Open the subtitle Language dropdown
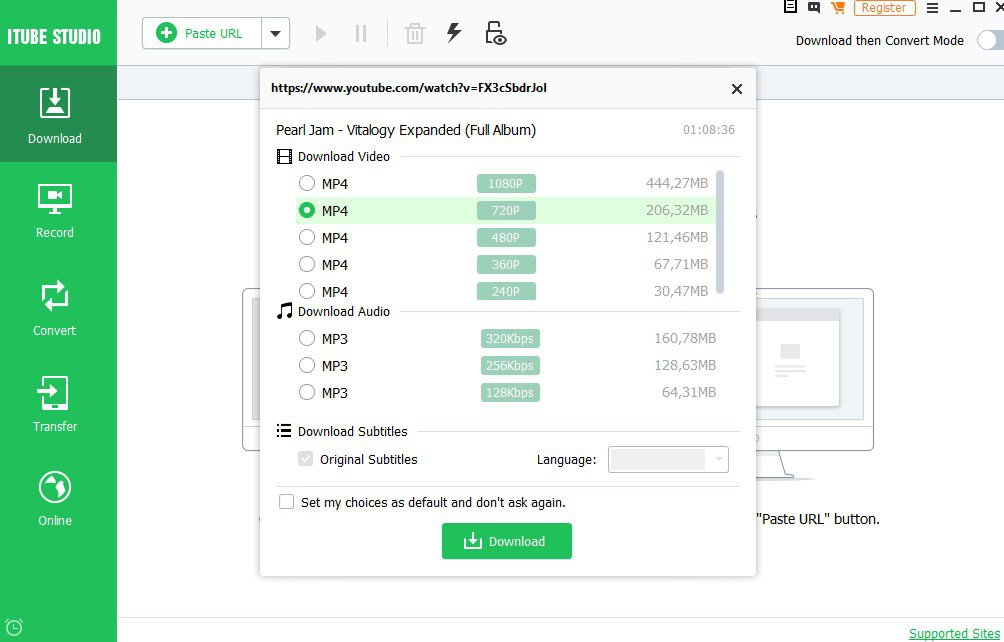The height and width of the screenshot is (642, 1004). 668,460
